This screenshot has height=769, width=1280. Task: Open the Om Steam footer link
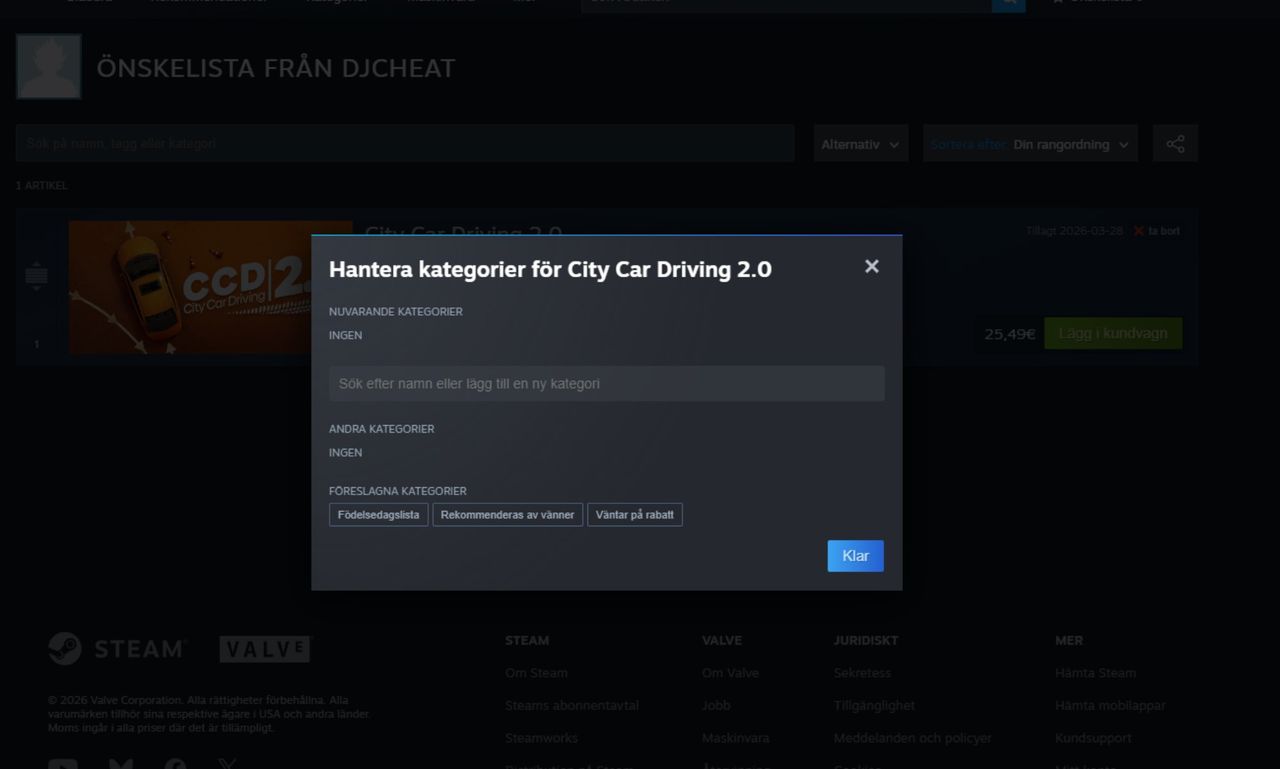point(536,673)
